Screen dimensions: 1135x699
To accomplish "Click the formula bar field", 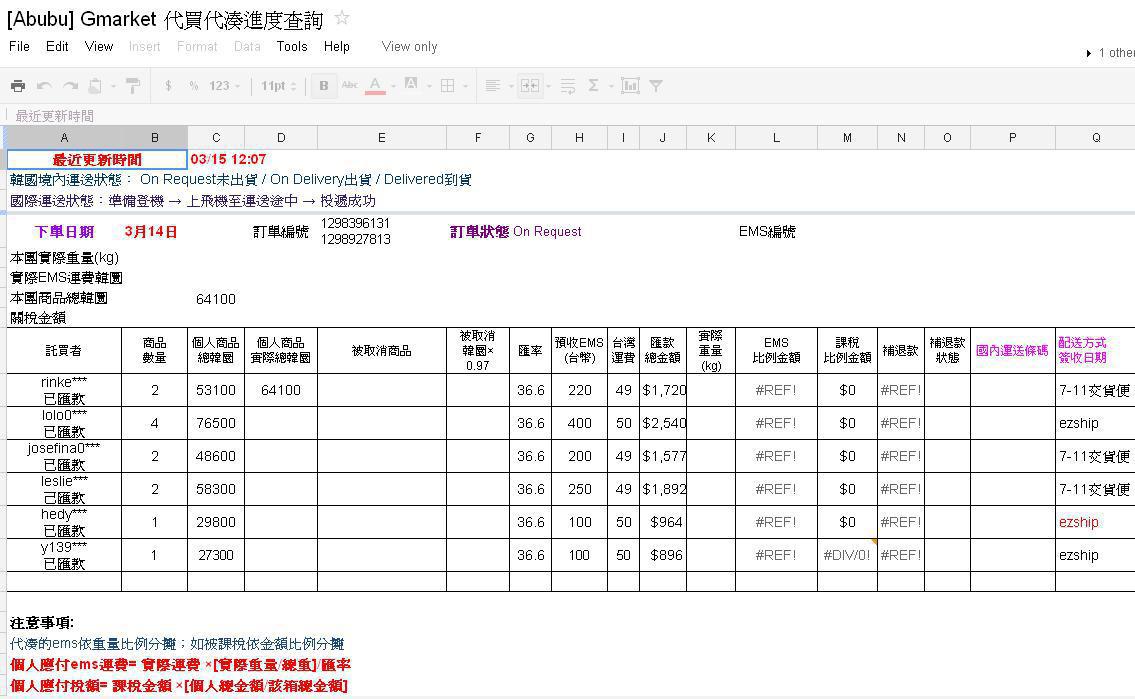I will [x=570, y=116].
